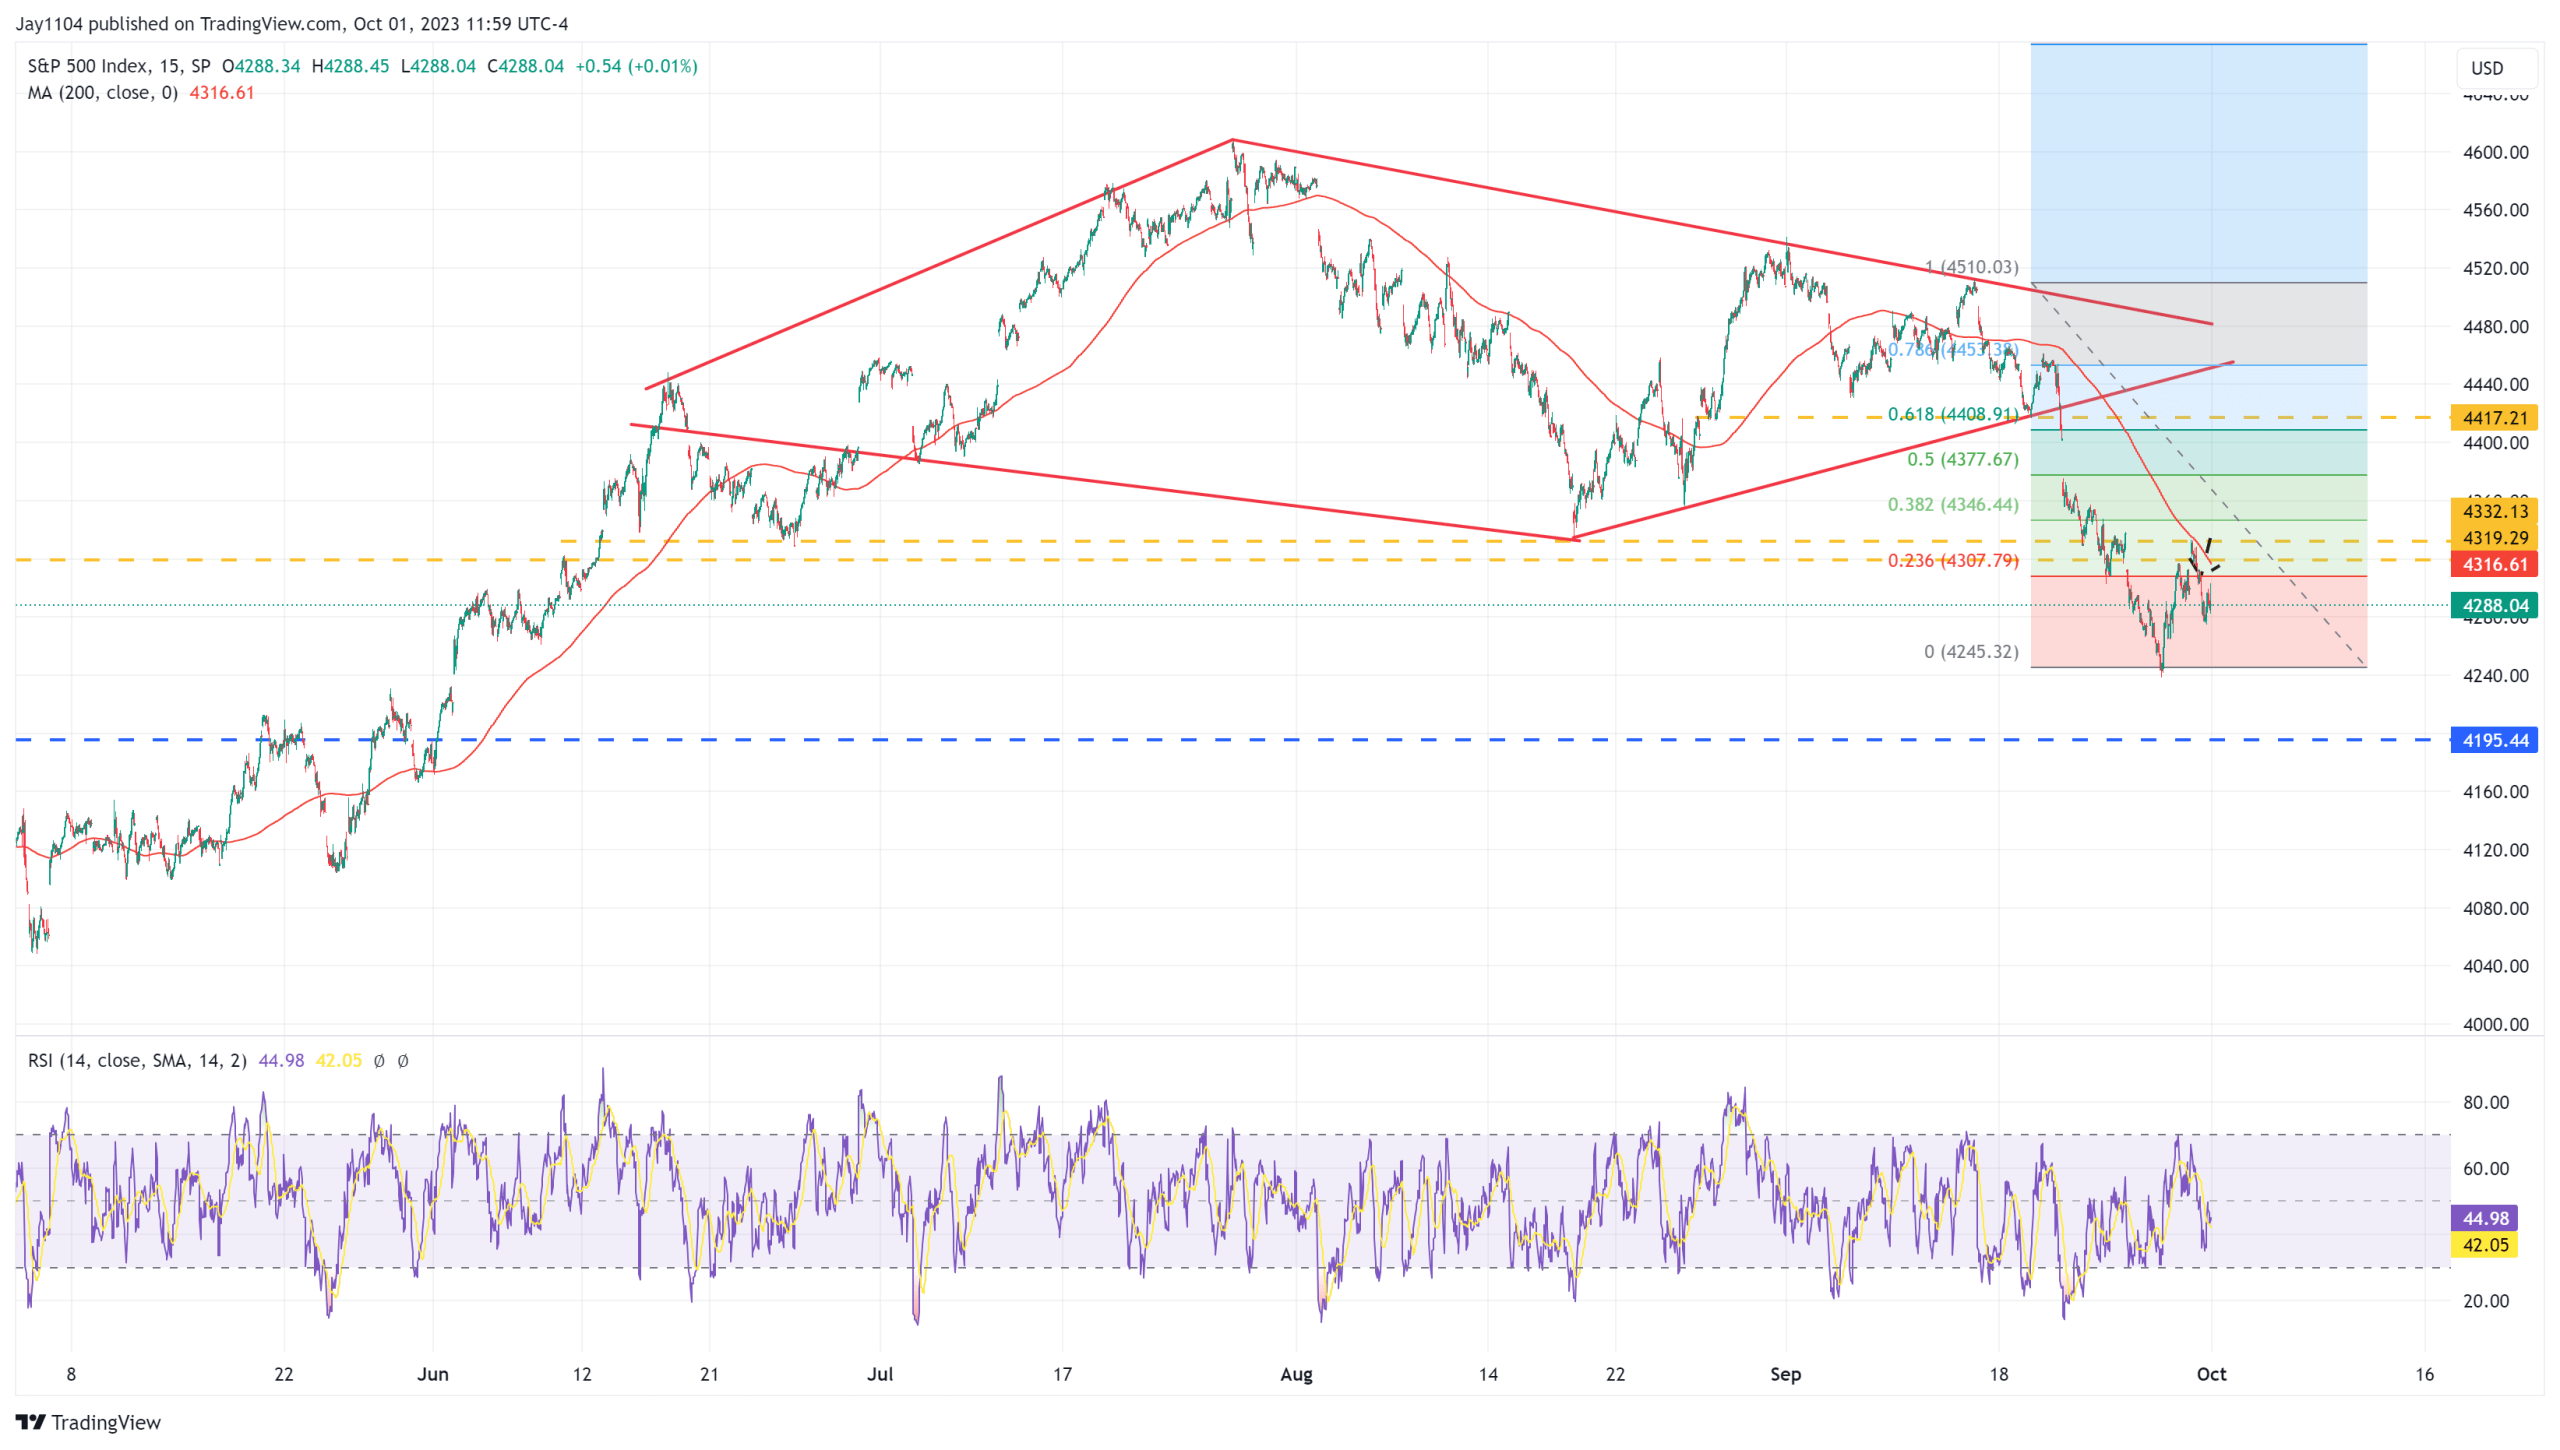Click the green 4288.04 last price tag
The image size is (2560, 1450).
(x=2494, y=605)
